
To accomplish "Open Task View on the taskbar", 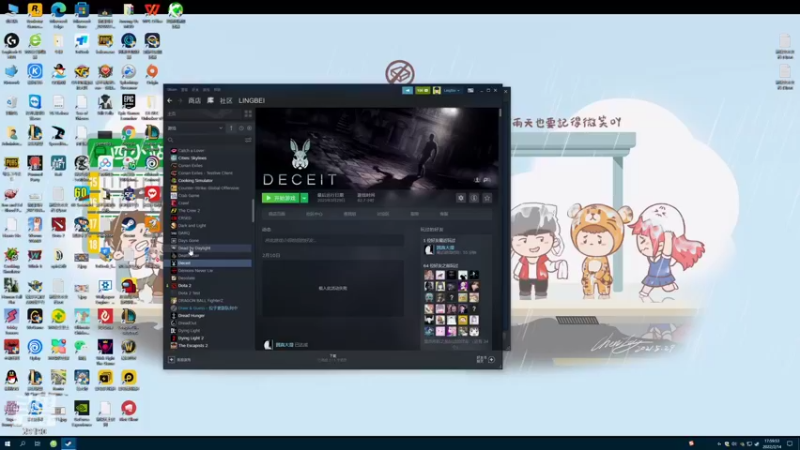I will click(x=37, y=444).
